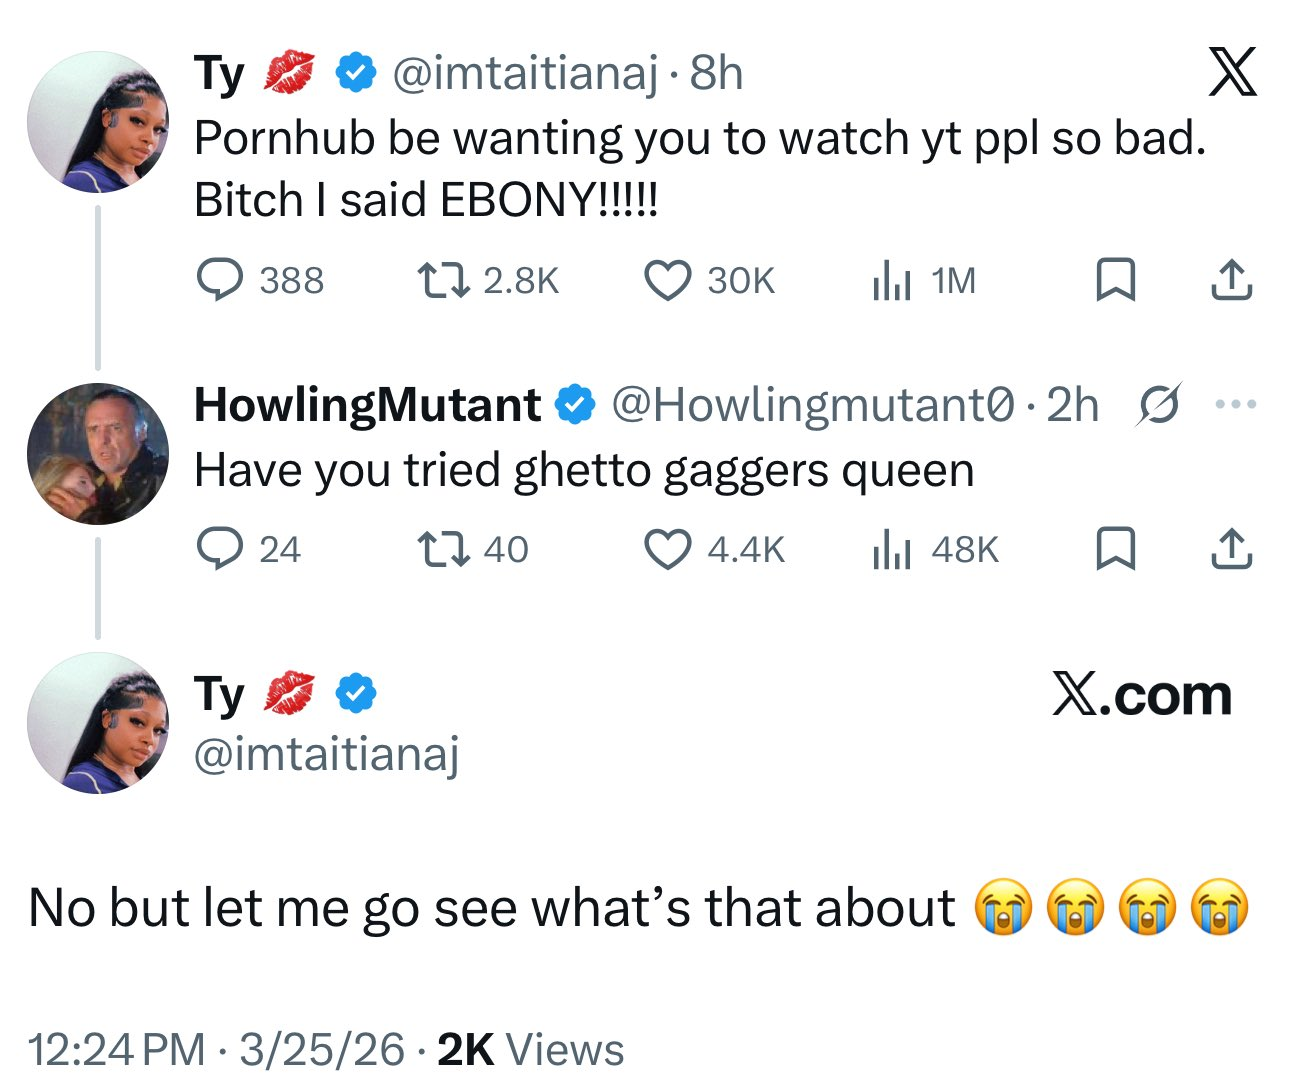Viewport: 1290px width, 1081px height.
Task: Bookmark HowlingMutant's reply
Action: pos(1115,549)
